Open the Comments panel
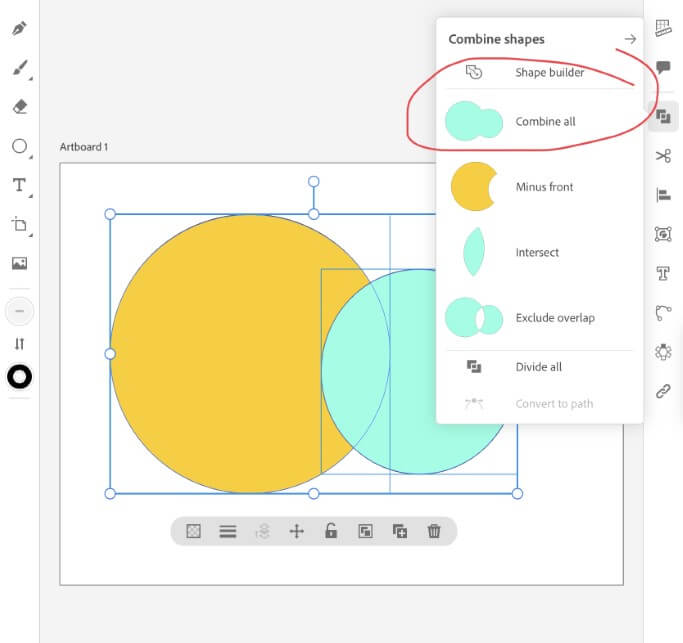The height and width of the screenshot is (643, 683). 663,67
